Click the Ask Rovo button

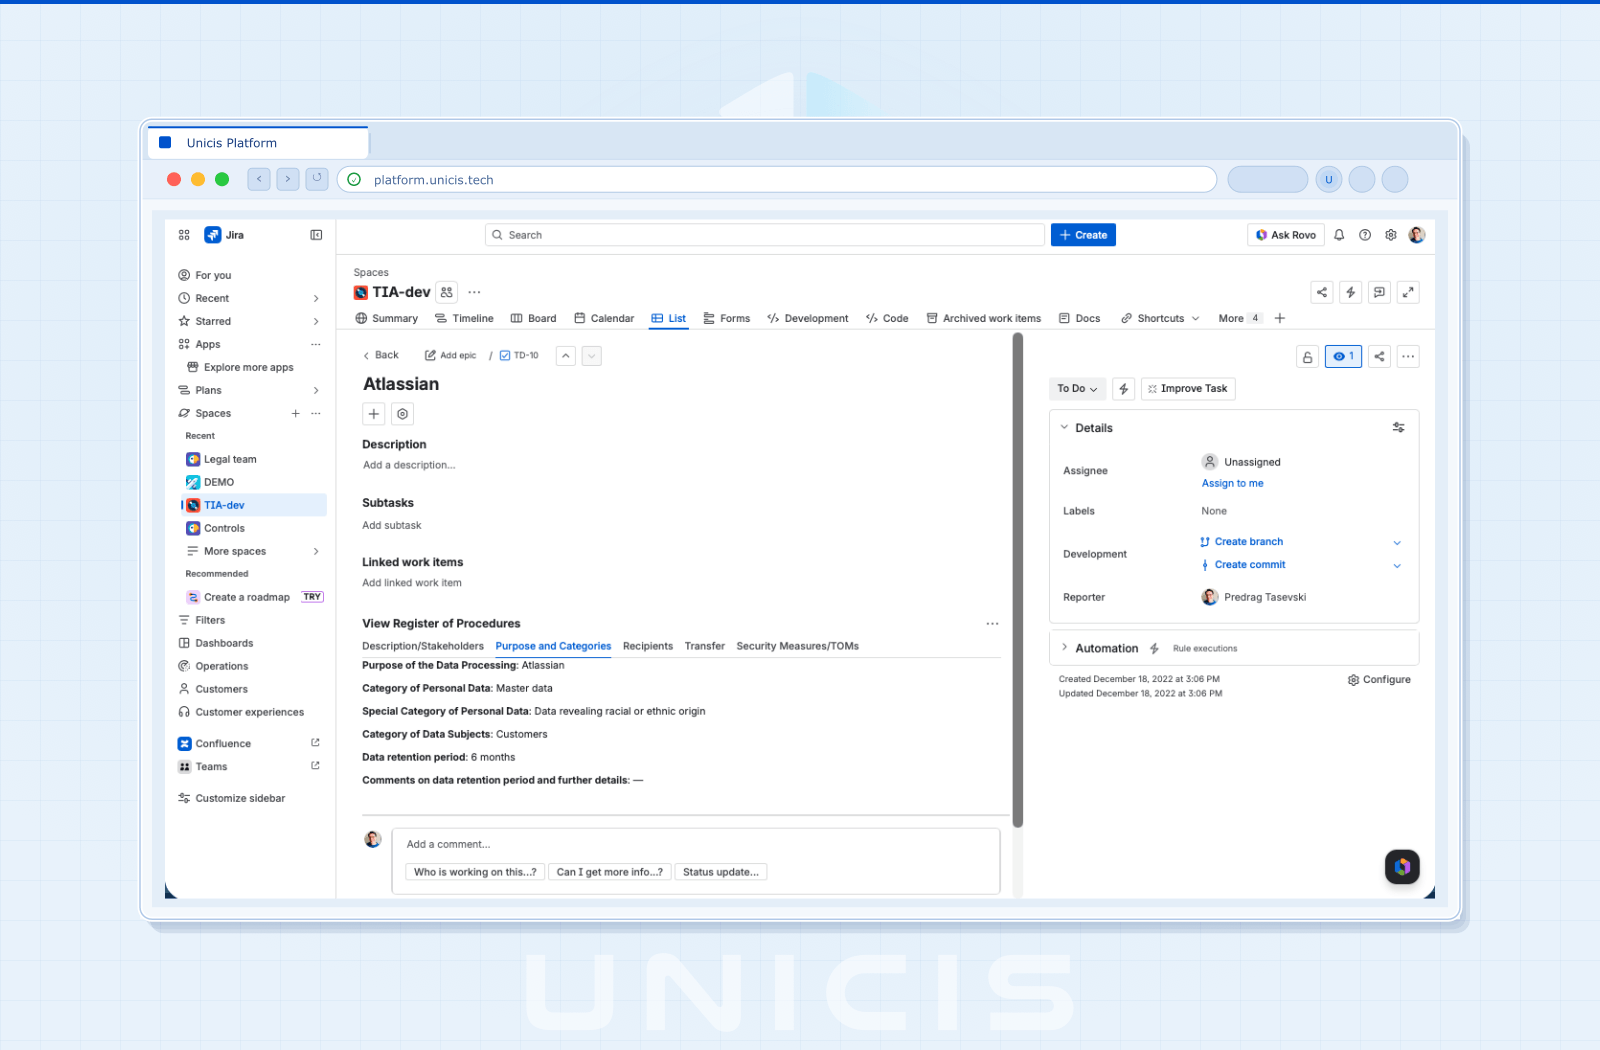(x=1286, y=235)
